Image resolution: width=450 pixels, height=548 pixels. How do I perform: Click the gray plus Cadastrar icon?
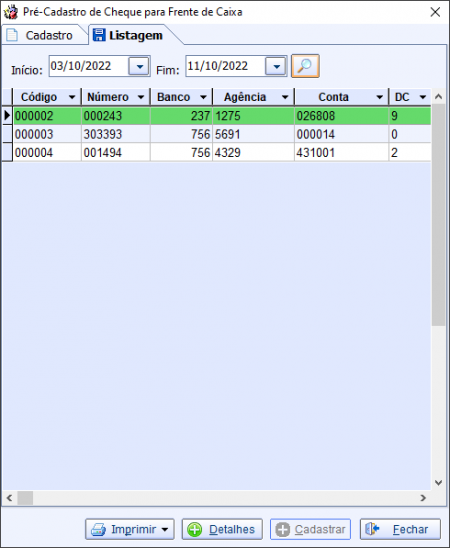(x=282, y=529)
